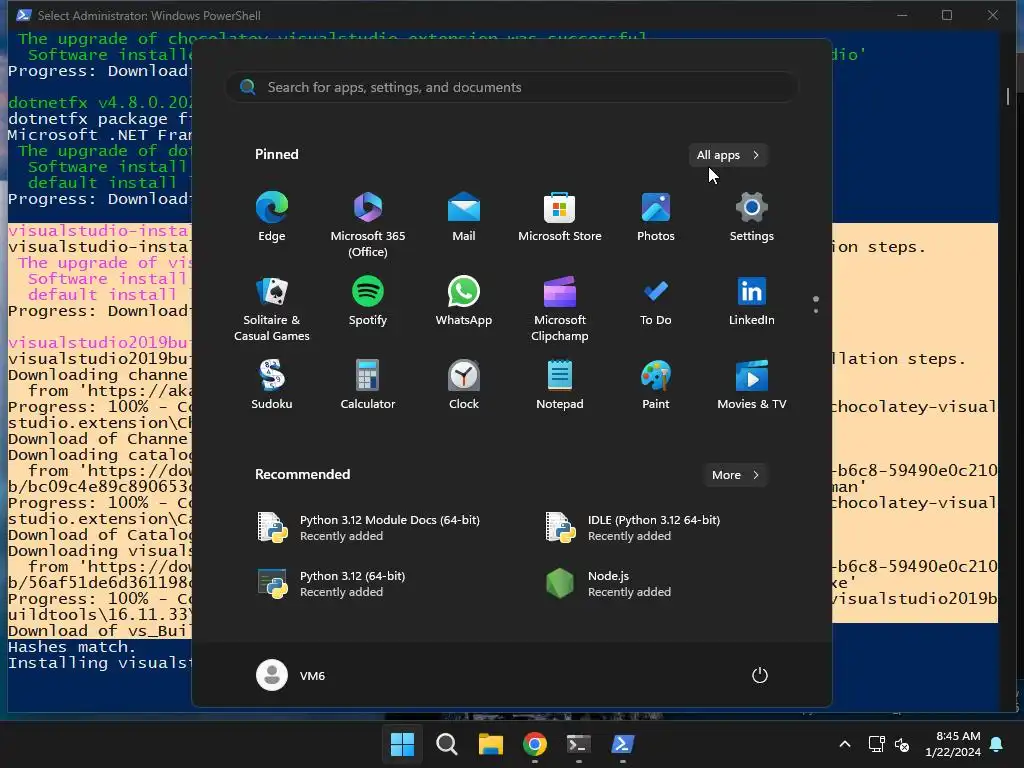Launch Python 3.12 (64-bit)

[x=332, y=584]
